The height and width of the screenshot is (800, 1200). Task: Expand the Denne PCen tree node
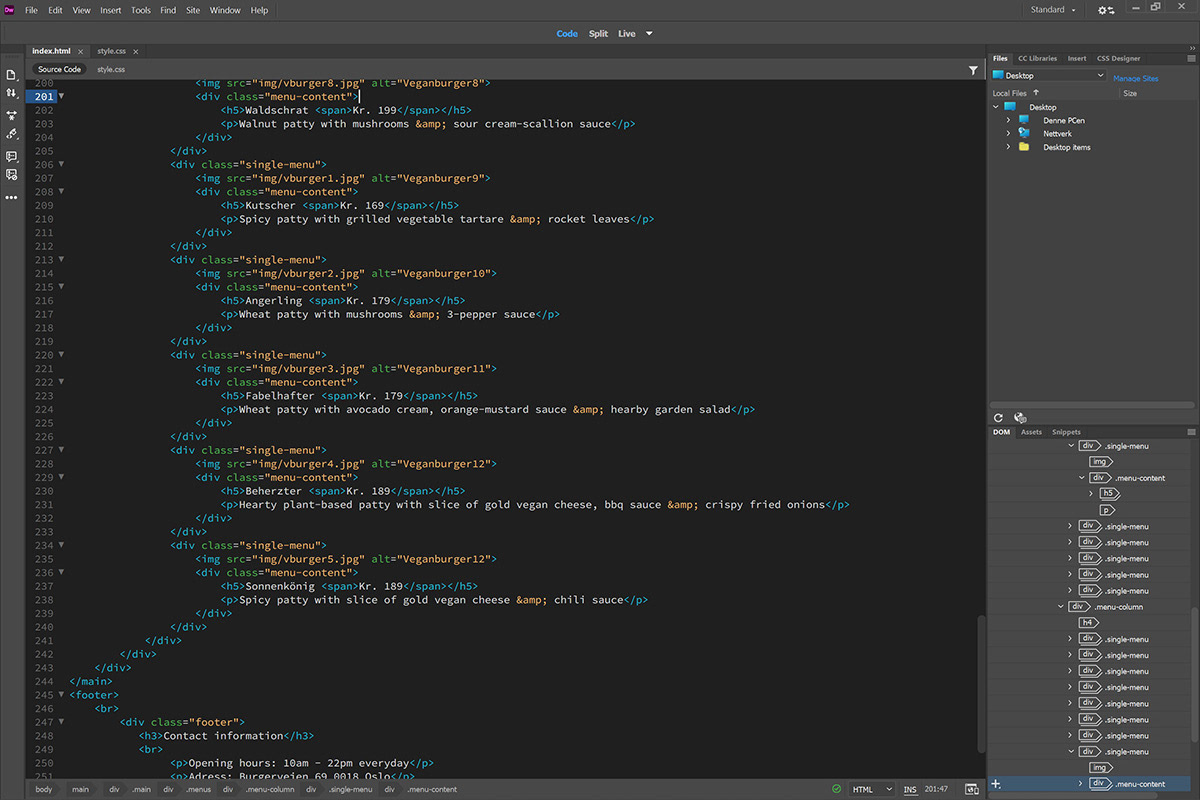[x=1009, y=120]
